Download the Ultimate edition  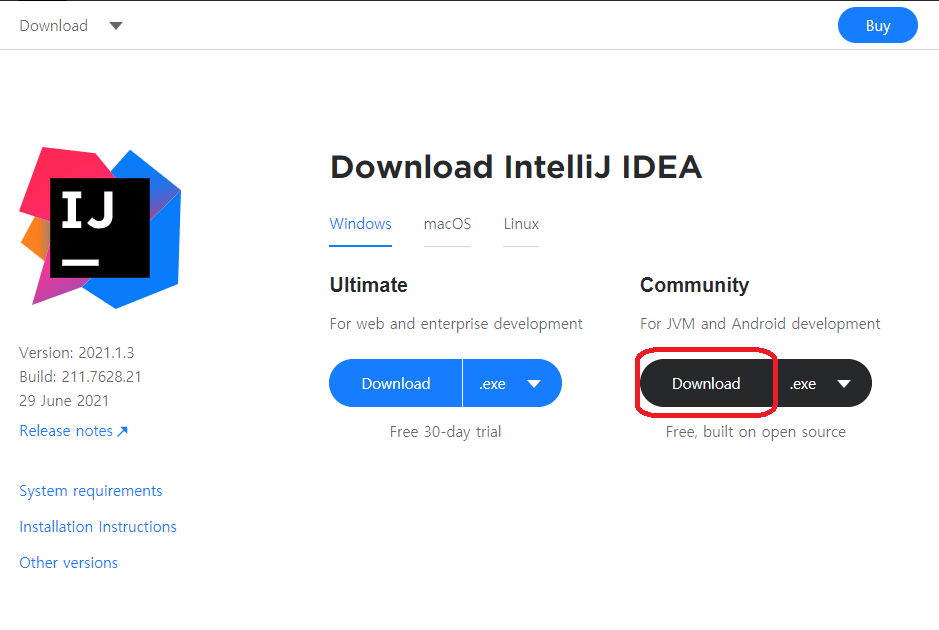pos(396,383)
